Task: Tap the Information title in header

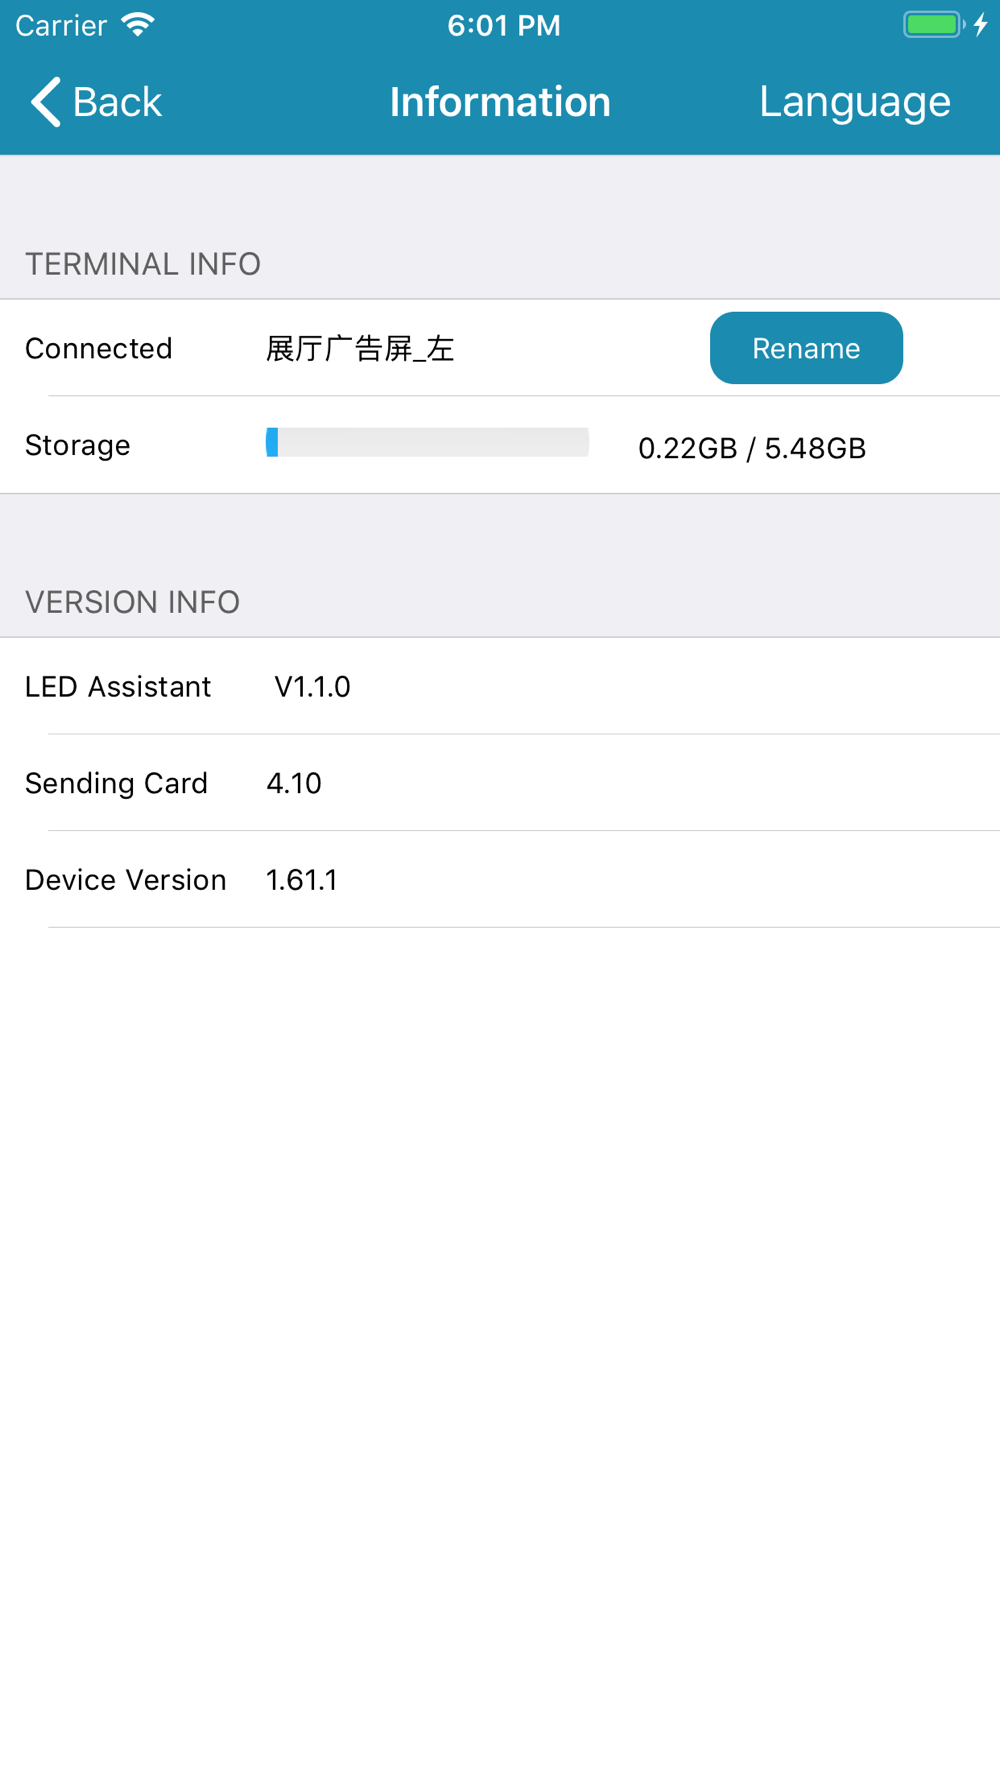Action: coord(500,102)
